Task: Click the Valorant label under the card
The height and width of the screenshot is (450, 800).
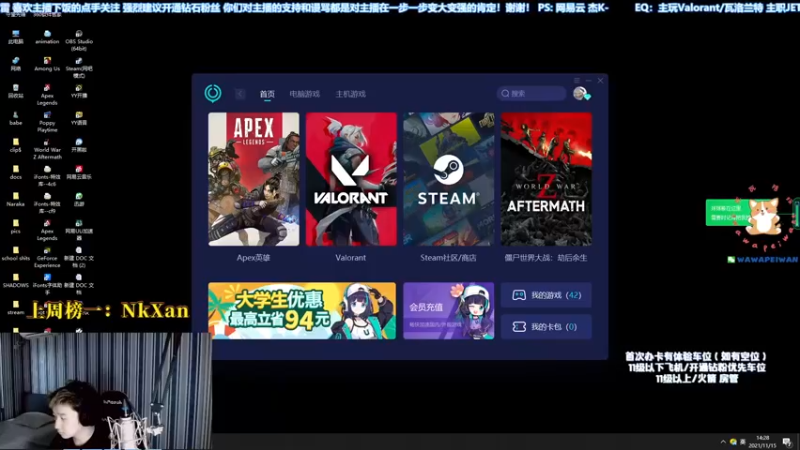Action: pos(351,258)
